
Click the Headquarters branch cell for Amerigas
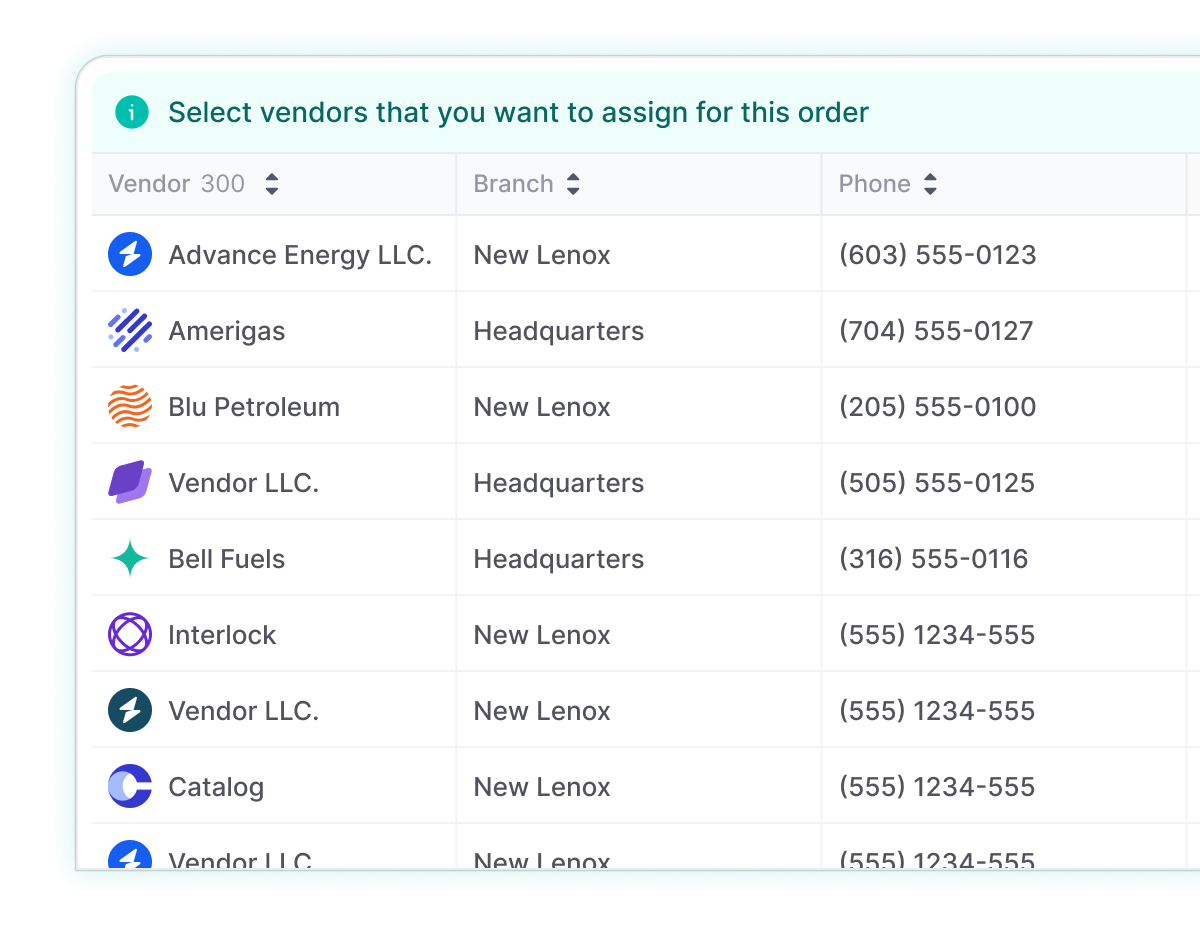pyautogui.click(x=558, y=331)
